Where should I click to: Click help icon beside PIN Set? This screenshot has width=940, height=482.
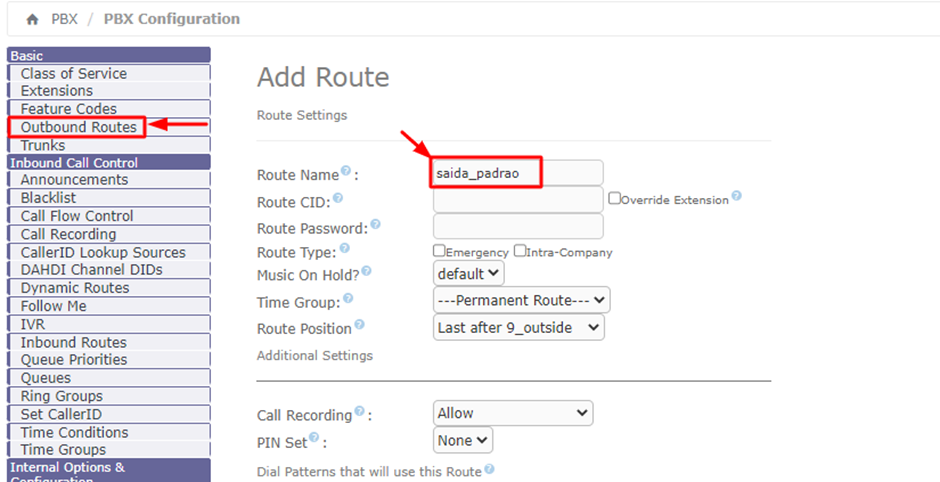pos(314,438)
